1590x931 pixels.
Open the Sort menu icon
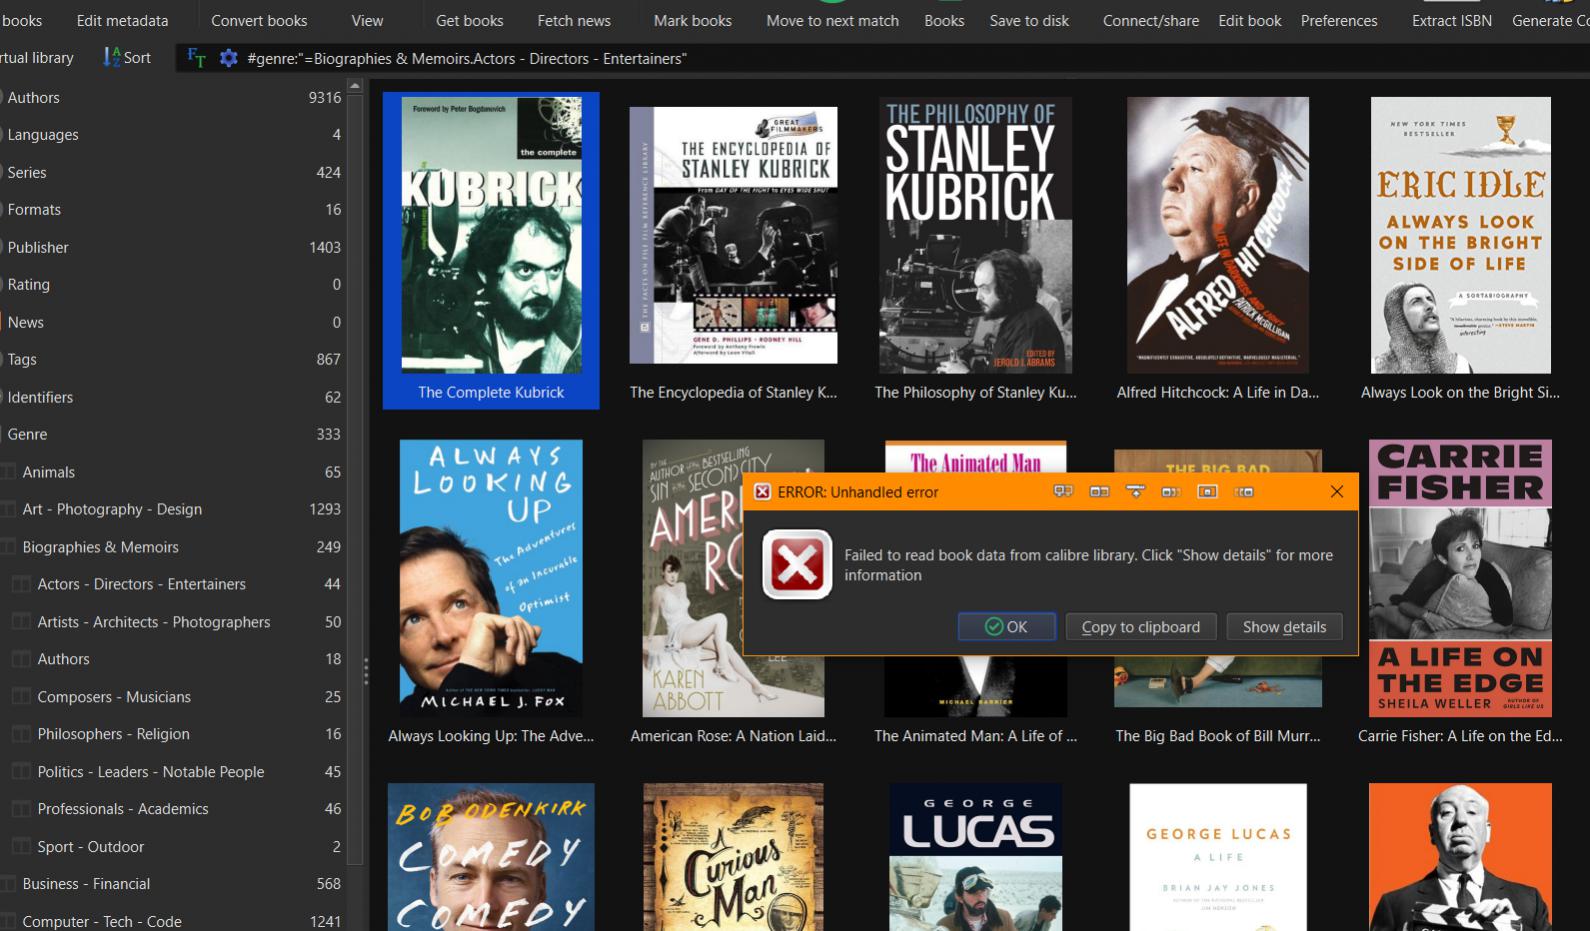(x=112, y=58)
